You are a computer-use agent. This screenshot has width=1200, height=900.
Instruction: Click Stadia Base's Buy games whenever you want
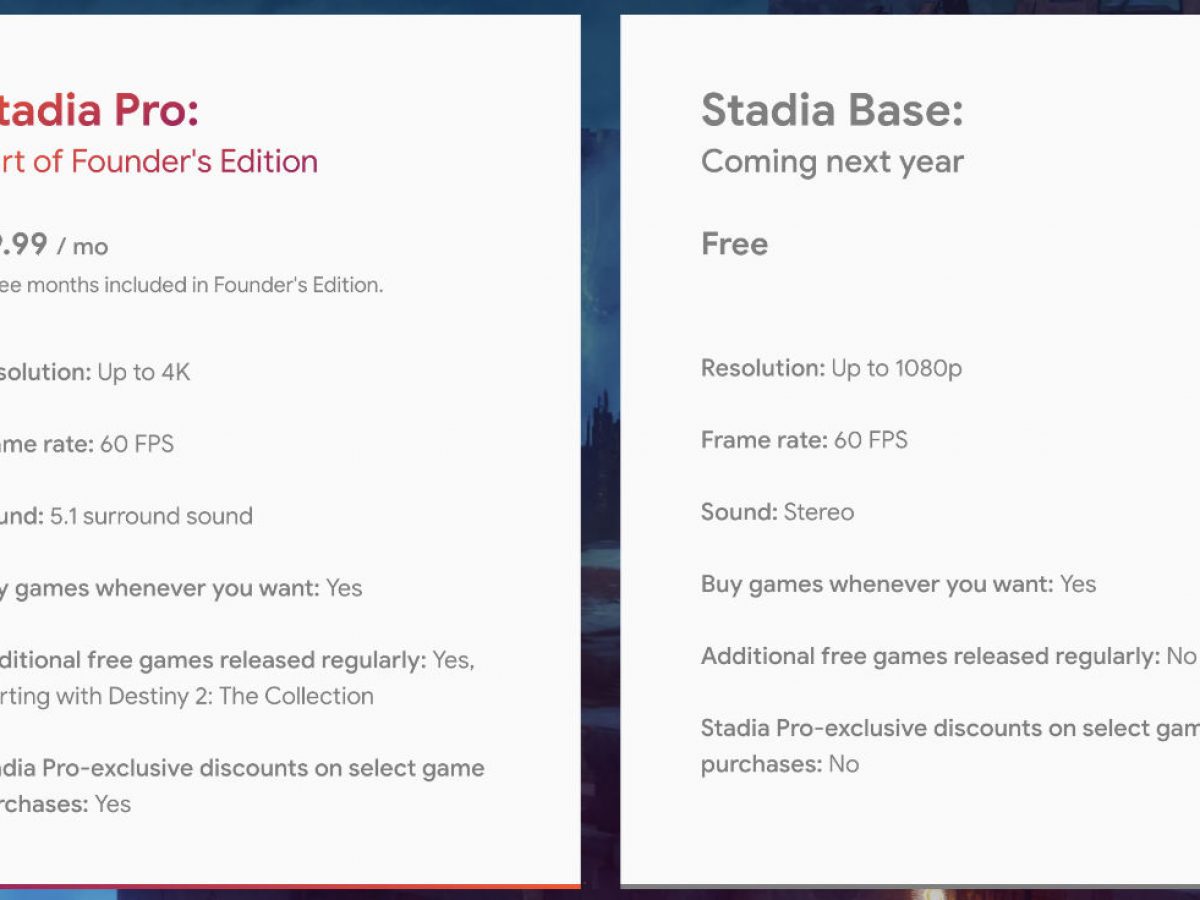897,584
